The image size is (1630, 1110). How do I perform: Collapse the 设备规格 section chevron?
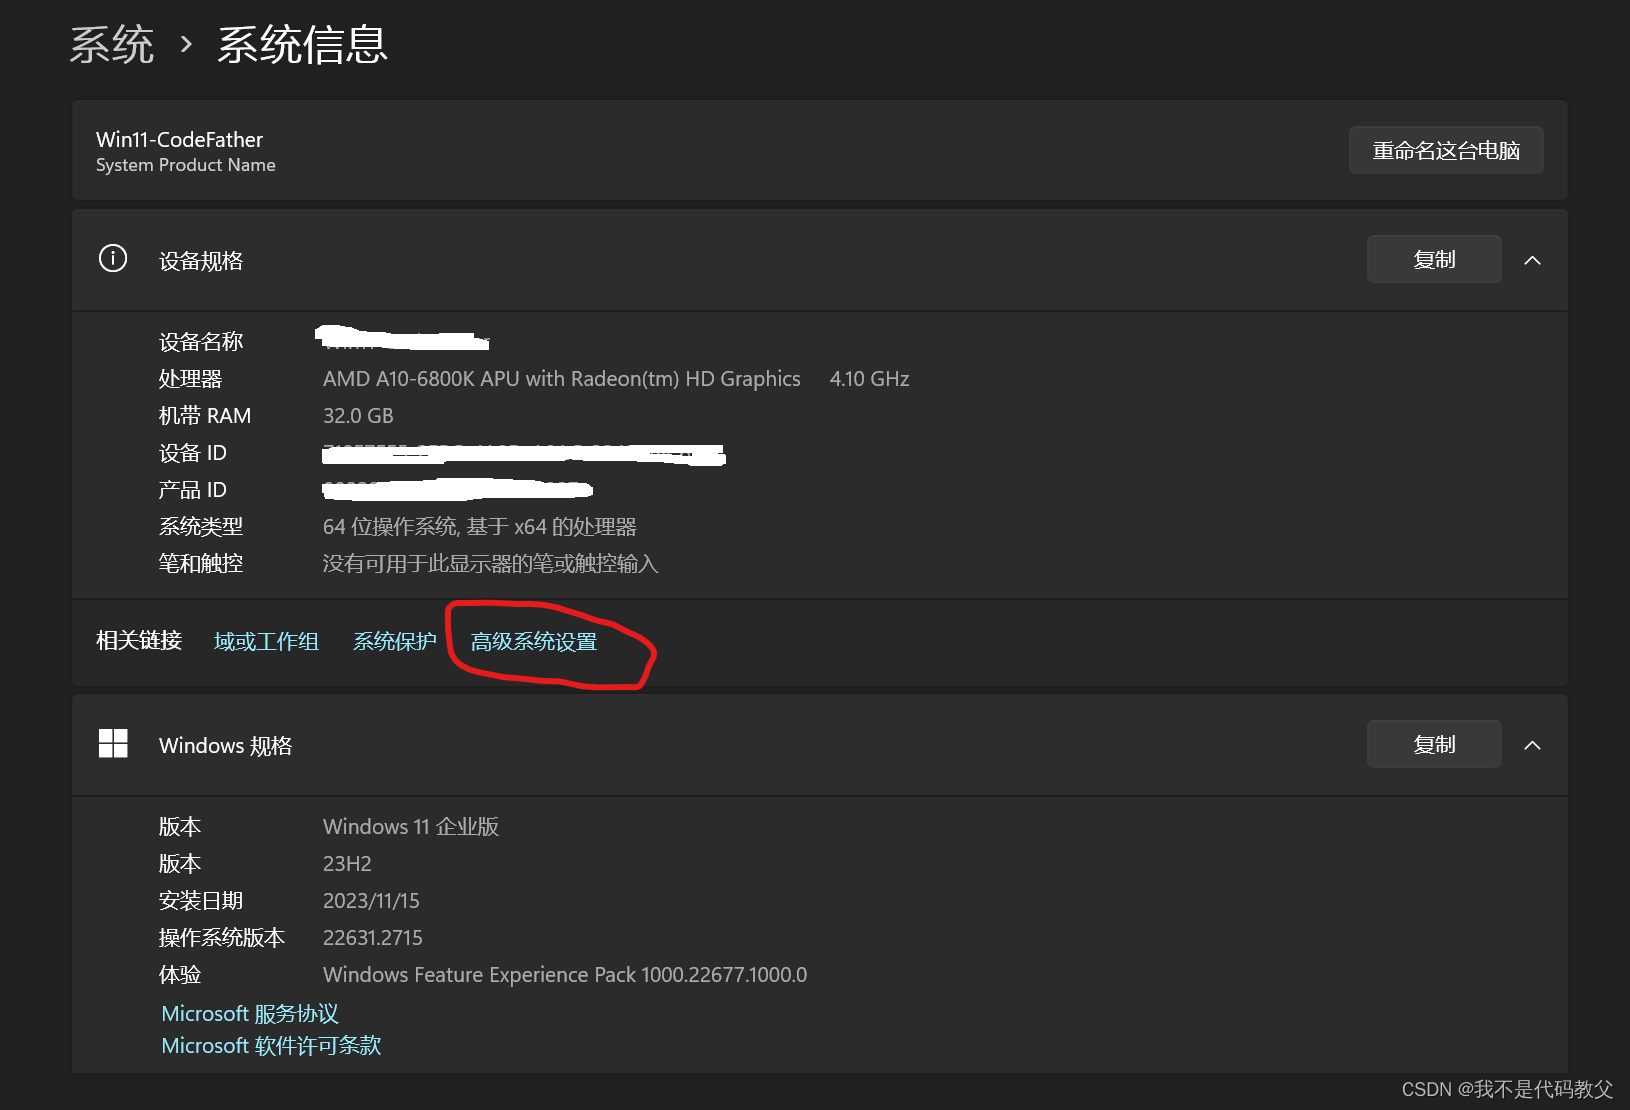1532,260
